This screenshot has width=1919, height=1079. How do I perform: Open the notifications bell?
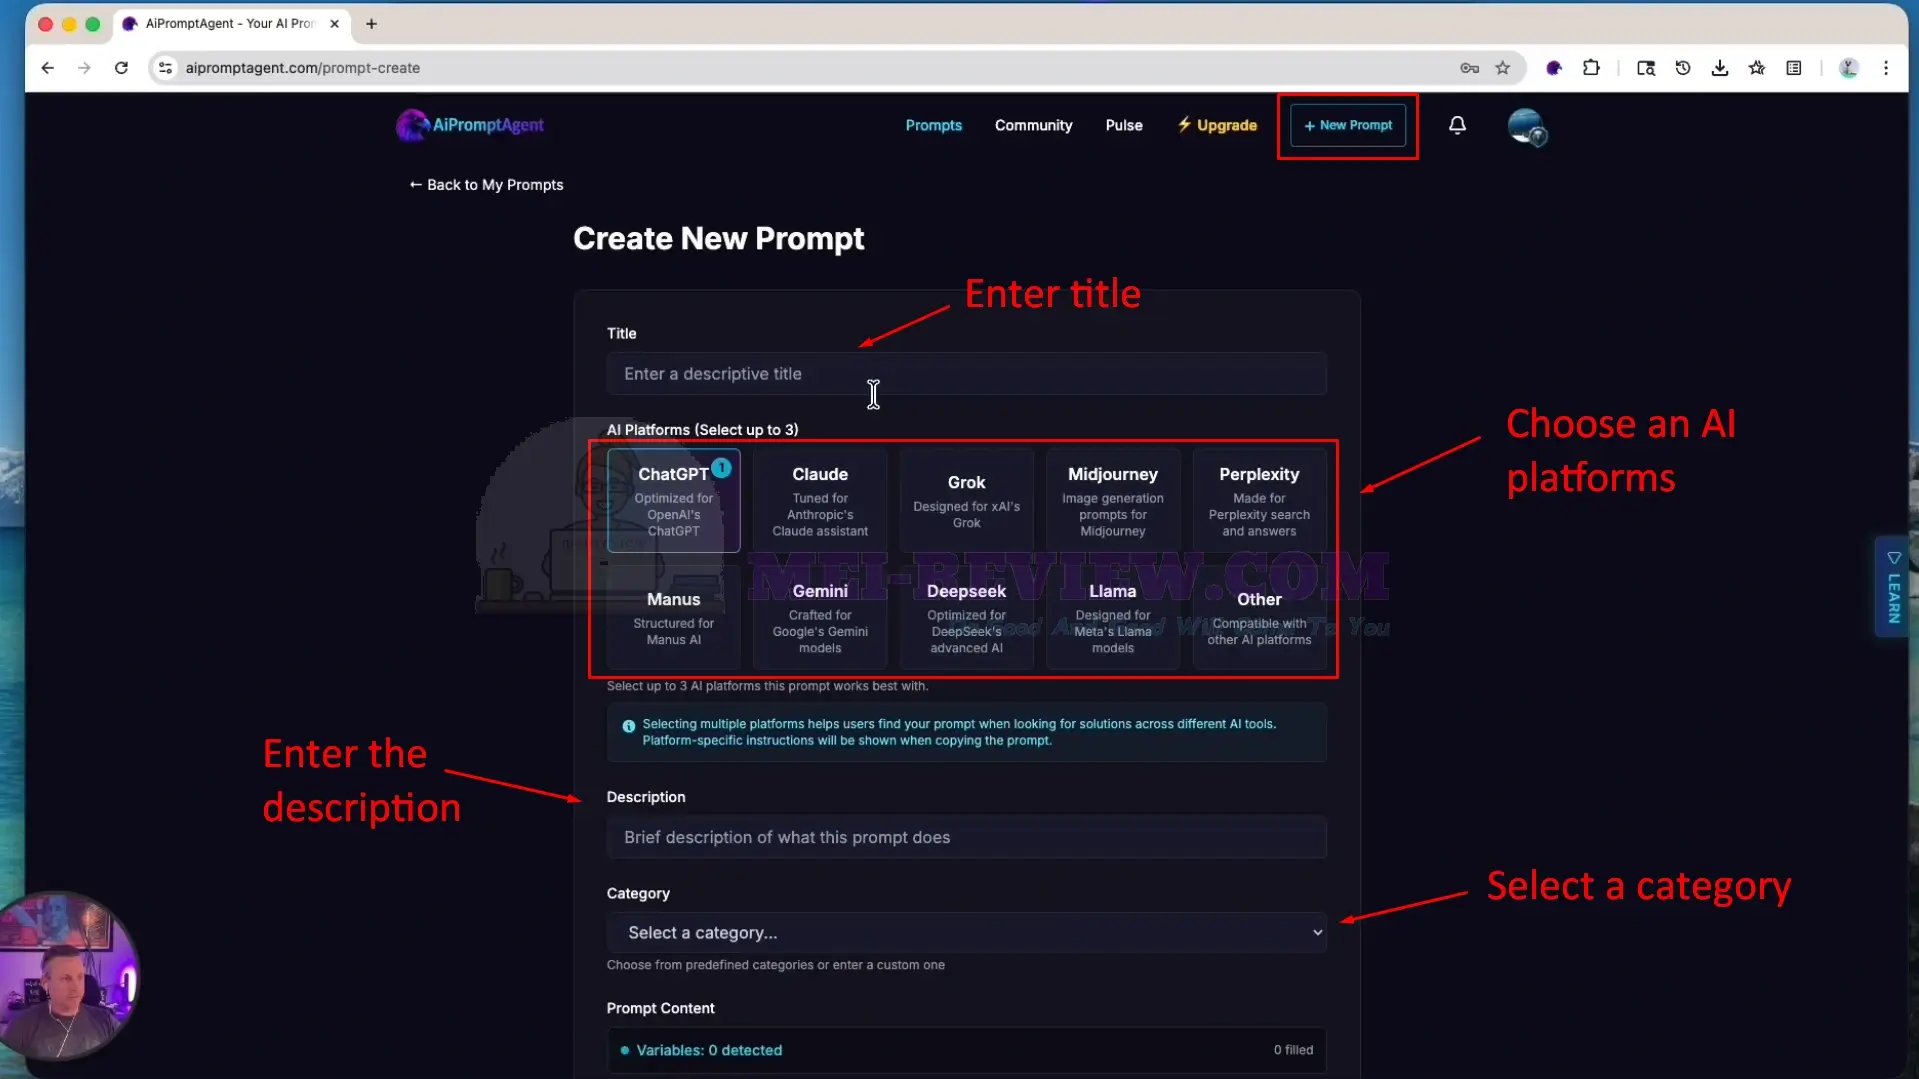(1457, 125)
